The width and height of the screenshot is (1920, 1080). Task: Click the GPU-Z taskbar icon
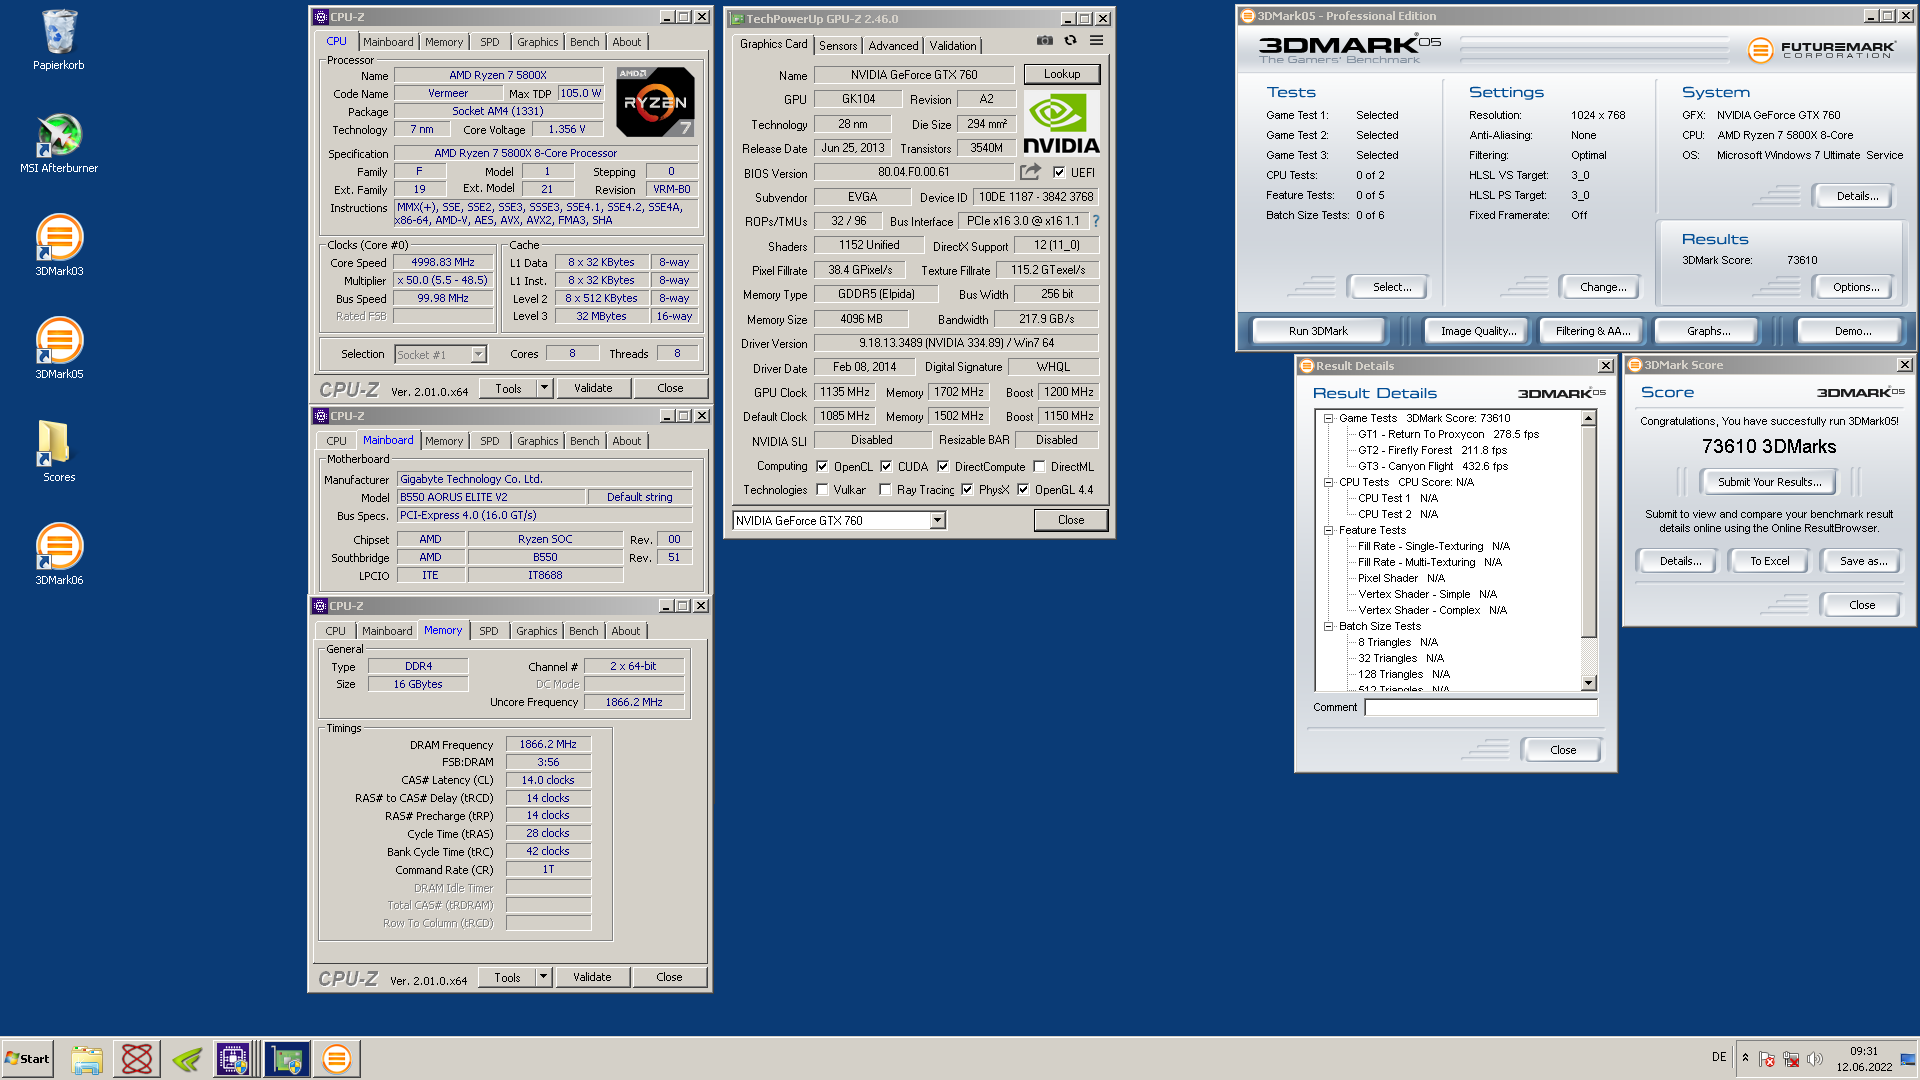click(x=287, y=1059)
